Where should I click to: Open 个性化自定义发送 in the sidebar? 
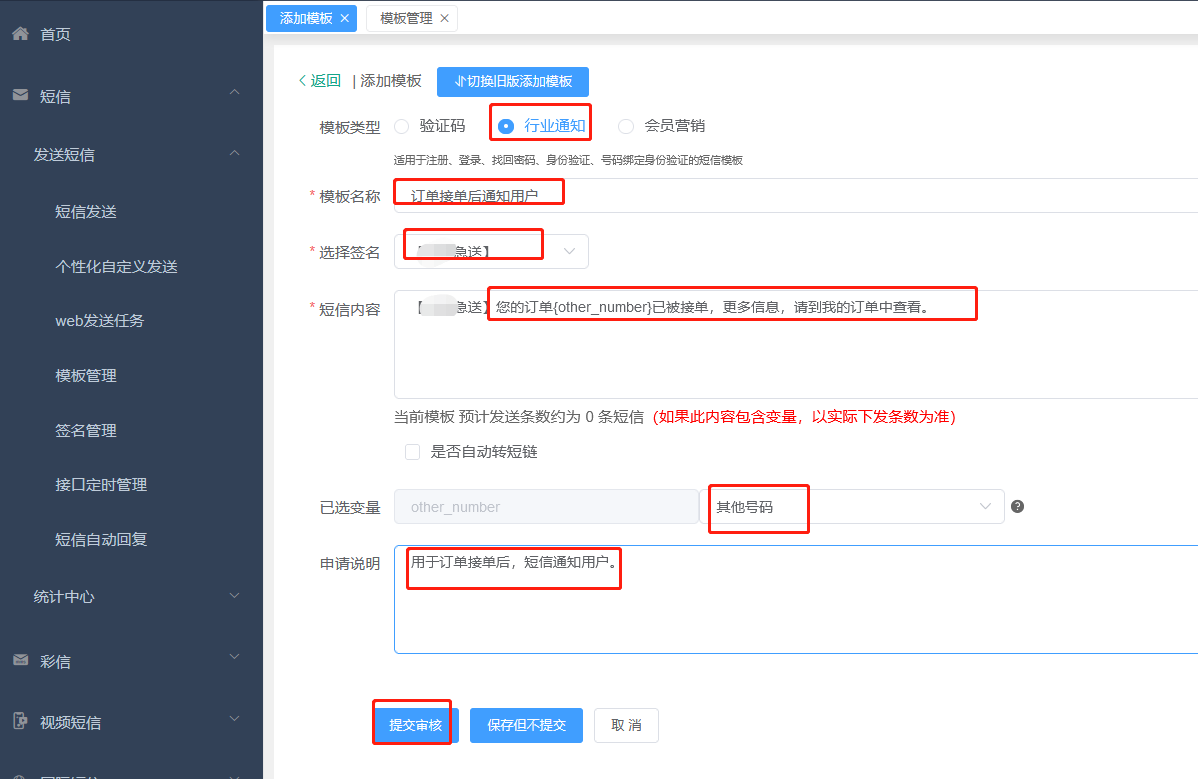(116, 267)
